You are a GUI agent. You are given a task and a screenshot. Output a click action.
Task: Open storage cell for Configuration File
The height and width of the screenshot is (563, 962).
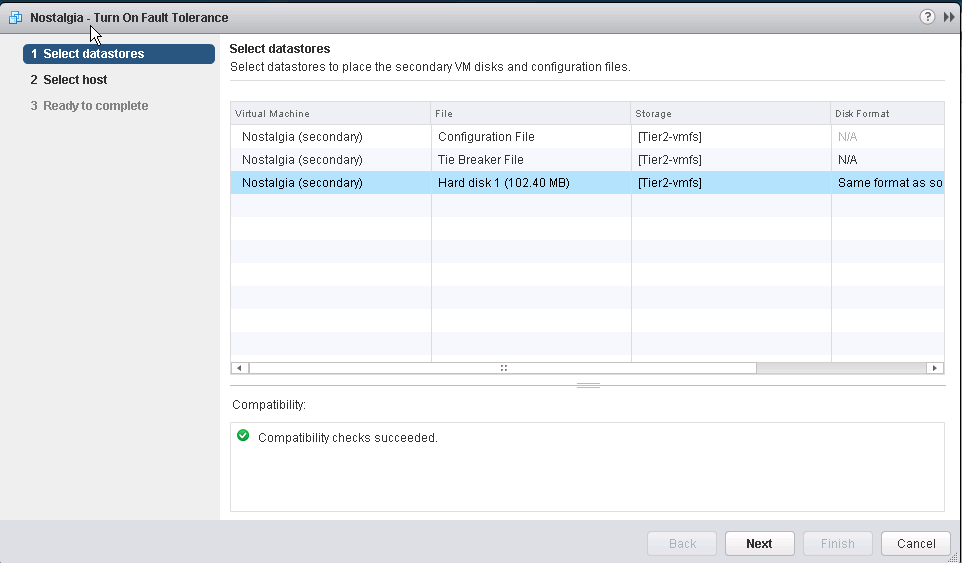tap(731, 137)
